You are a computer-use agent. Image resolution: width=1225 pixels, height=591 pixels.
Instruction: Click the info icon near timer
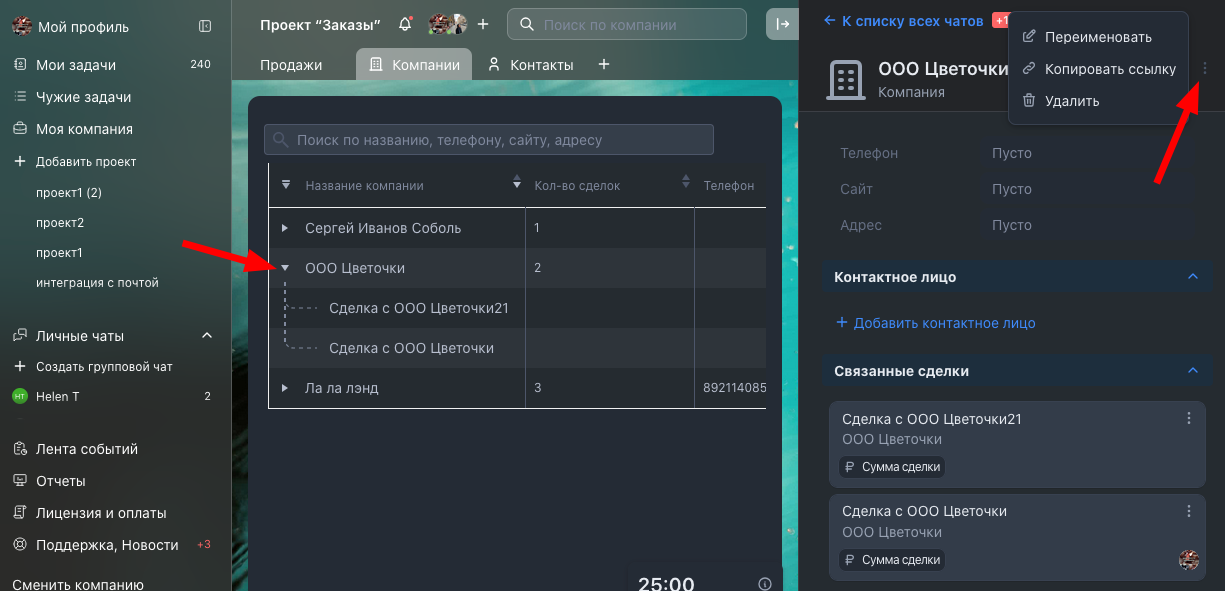(x=765, y=584)
